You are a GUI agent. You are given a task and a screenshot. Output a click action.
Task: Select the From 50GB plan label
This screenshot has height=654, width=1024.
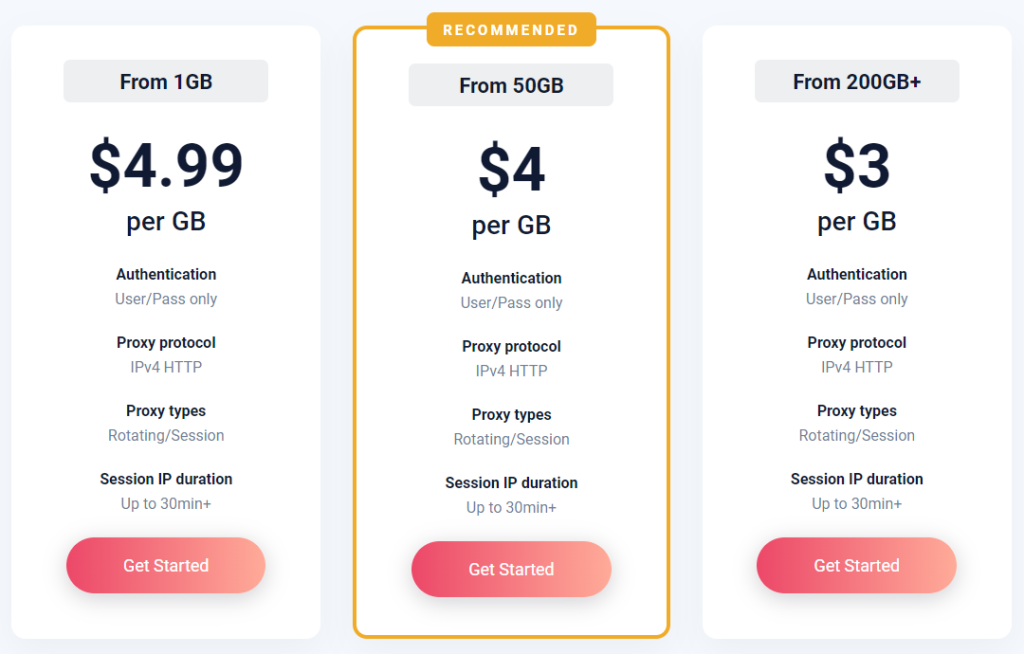(x=511, y=86)
